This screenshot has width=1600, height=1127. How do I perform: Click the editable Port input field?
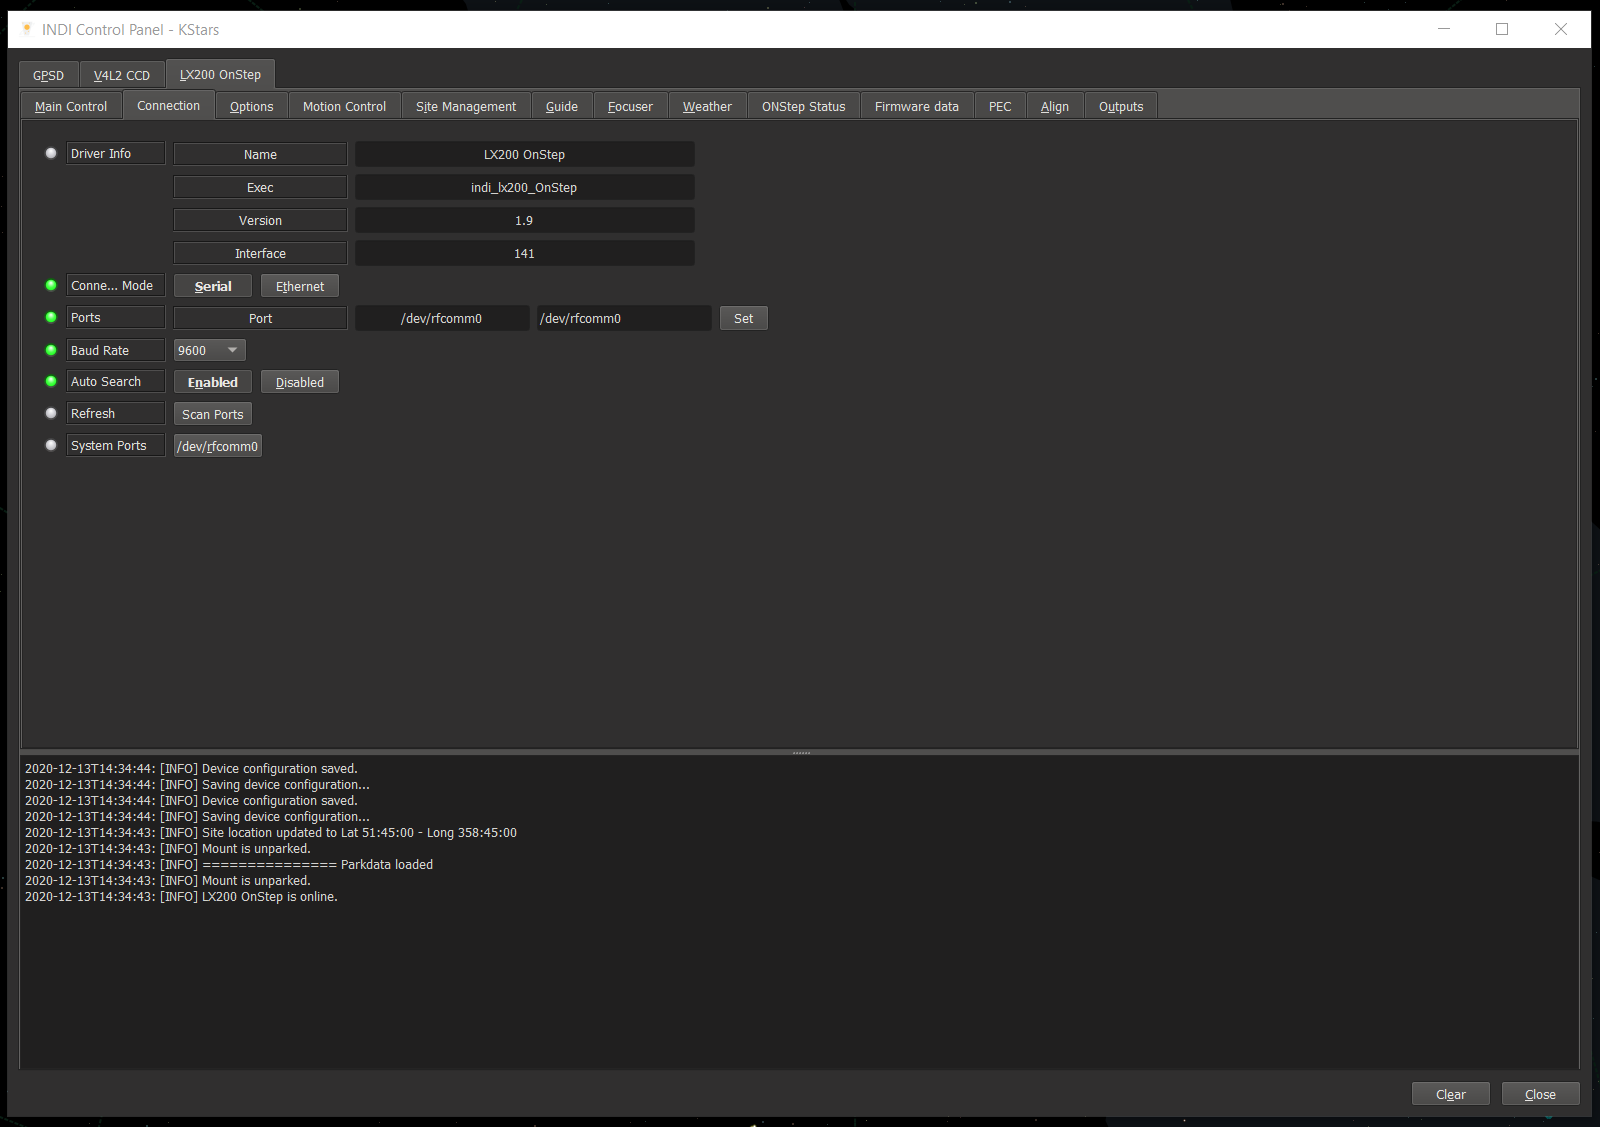coord(624,318)
